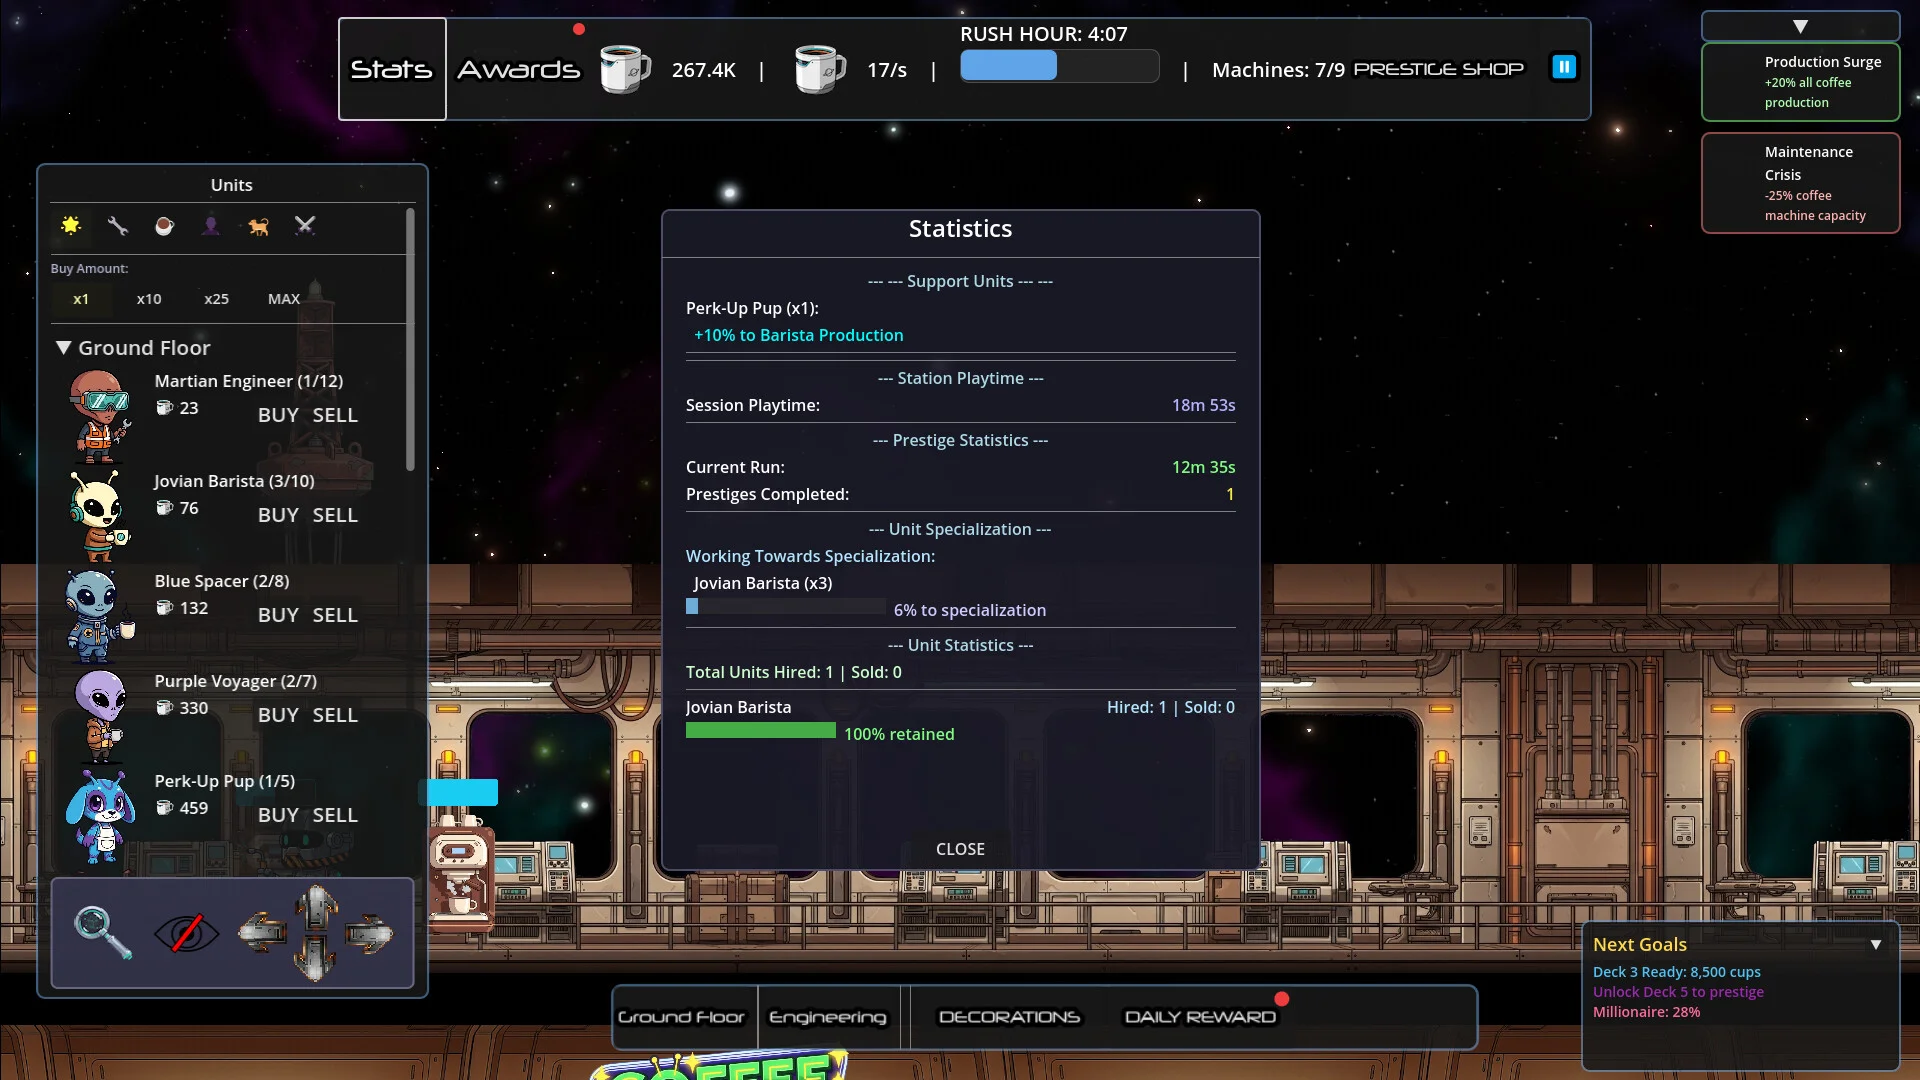1920x1080 pixels.
Task: Click the up spaceship arrow
Action: click(316, 906)
